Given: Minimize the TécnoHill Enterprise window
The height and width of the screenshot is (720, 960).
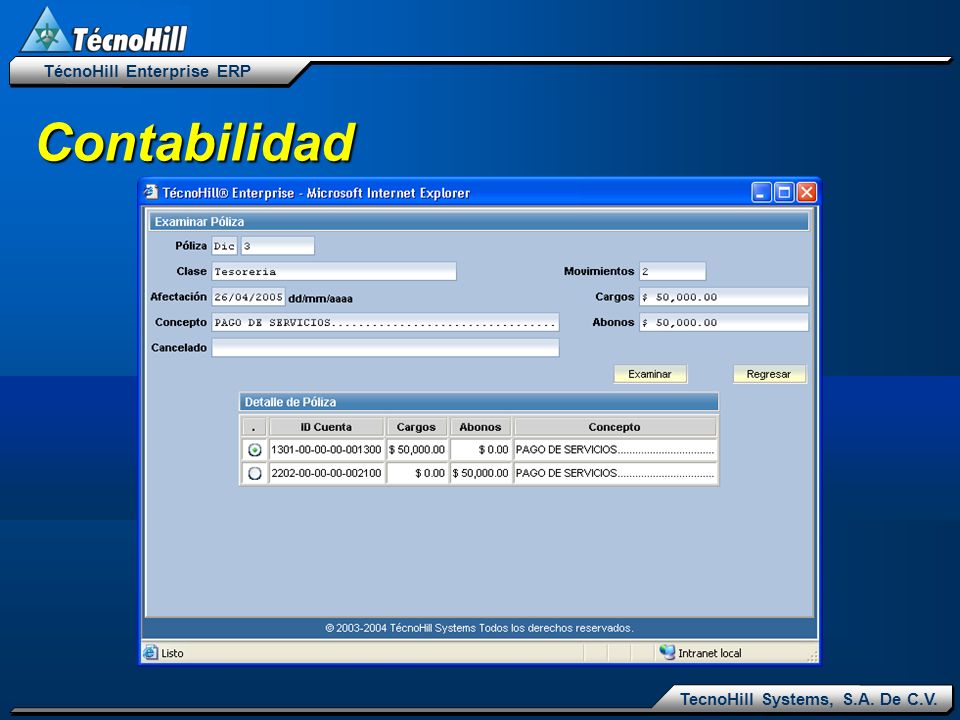Looking at the screenshot, I should [761, 192].
